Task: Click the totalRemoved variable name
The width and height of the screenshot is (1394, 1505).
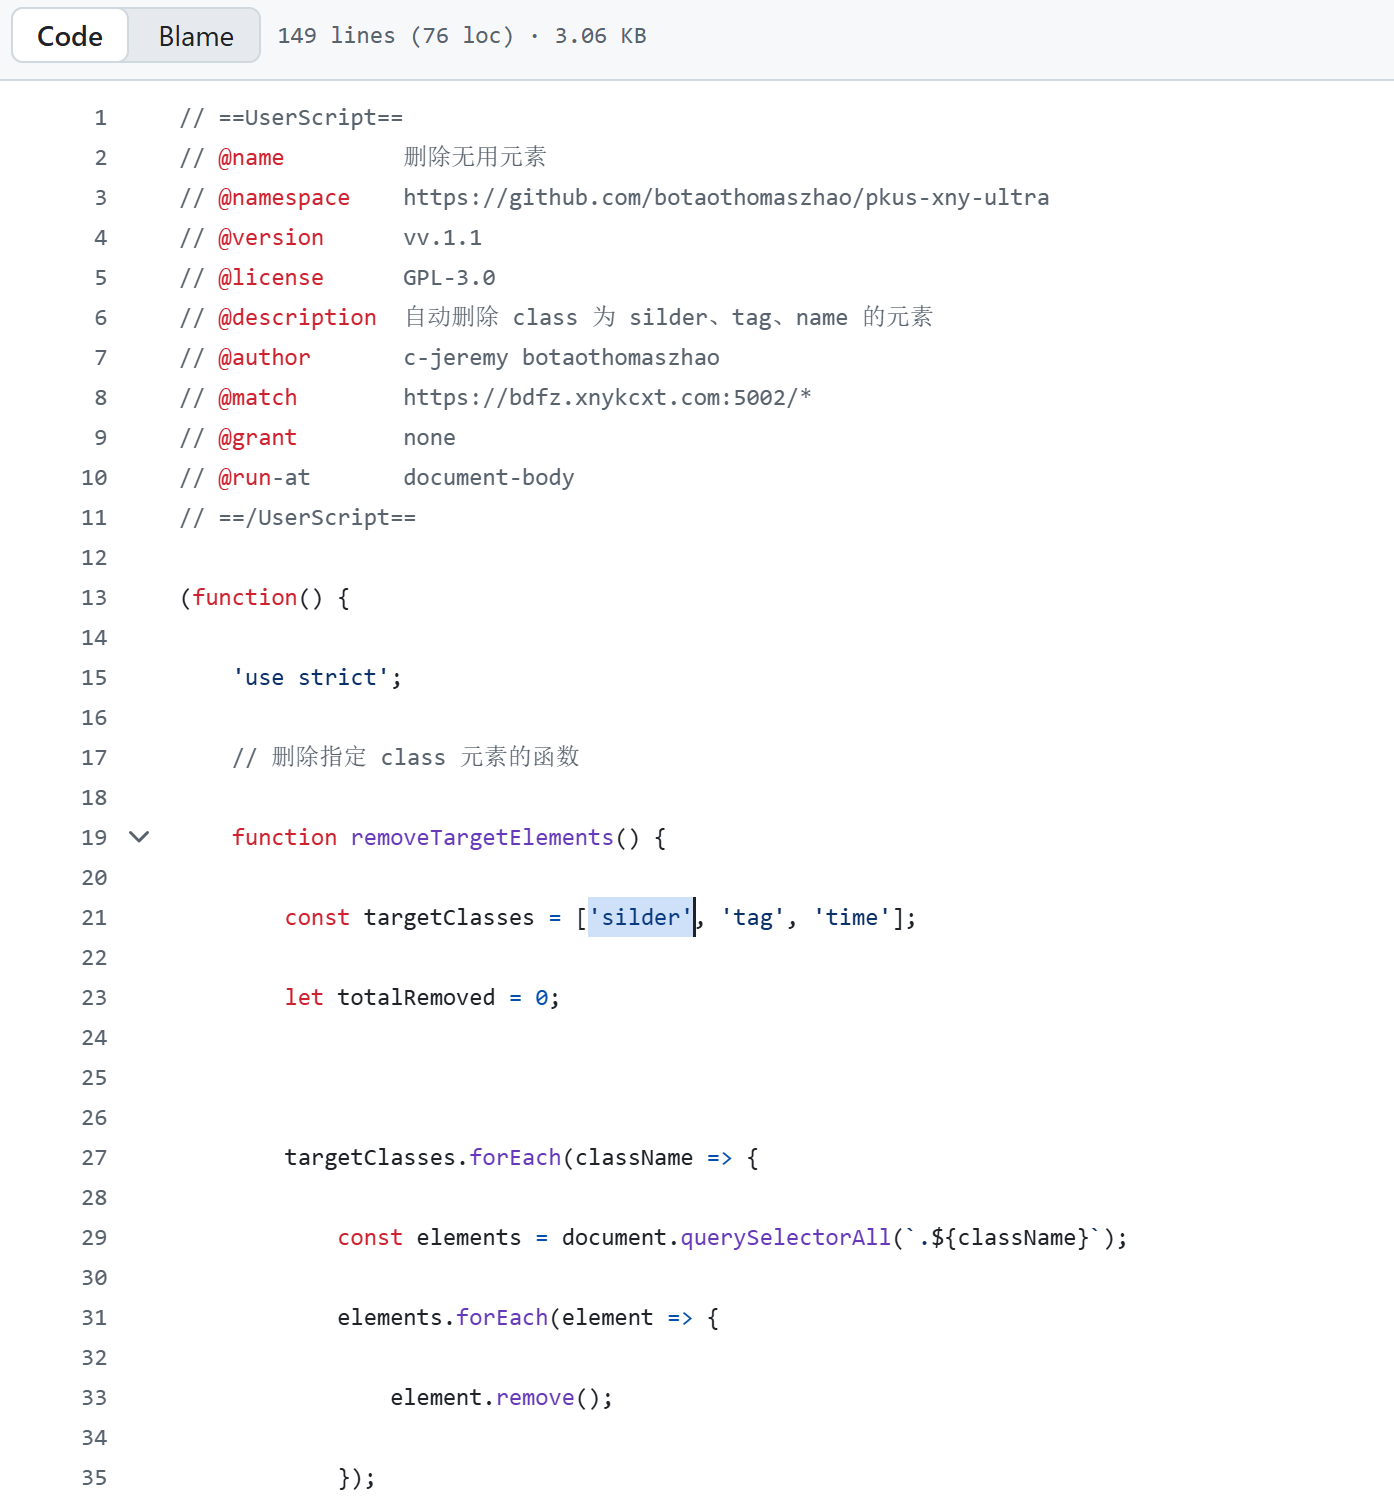Action: click(415, 998)
